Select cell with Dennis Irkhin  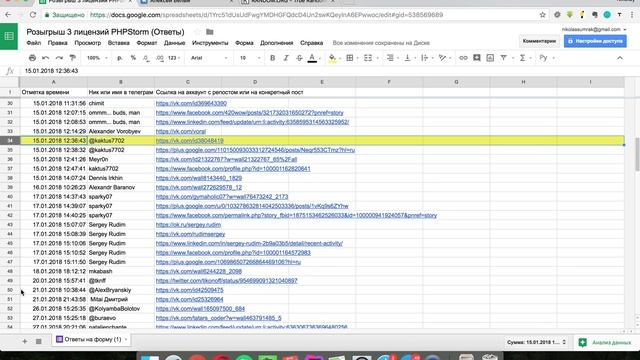point(121,178)
